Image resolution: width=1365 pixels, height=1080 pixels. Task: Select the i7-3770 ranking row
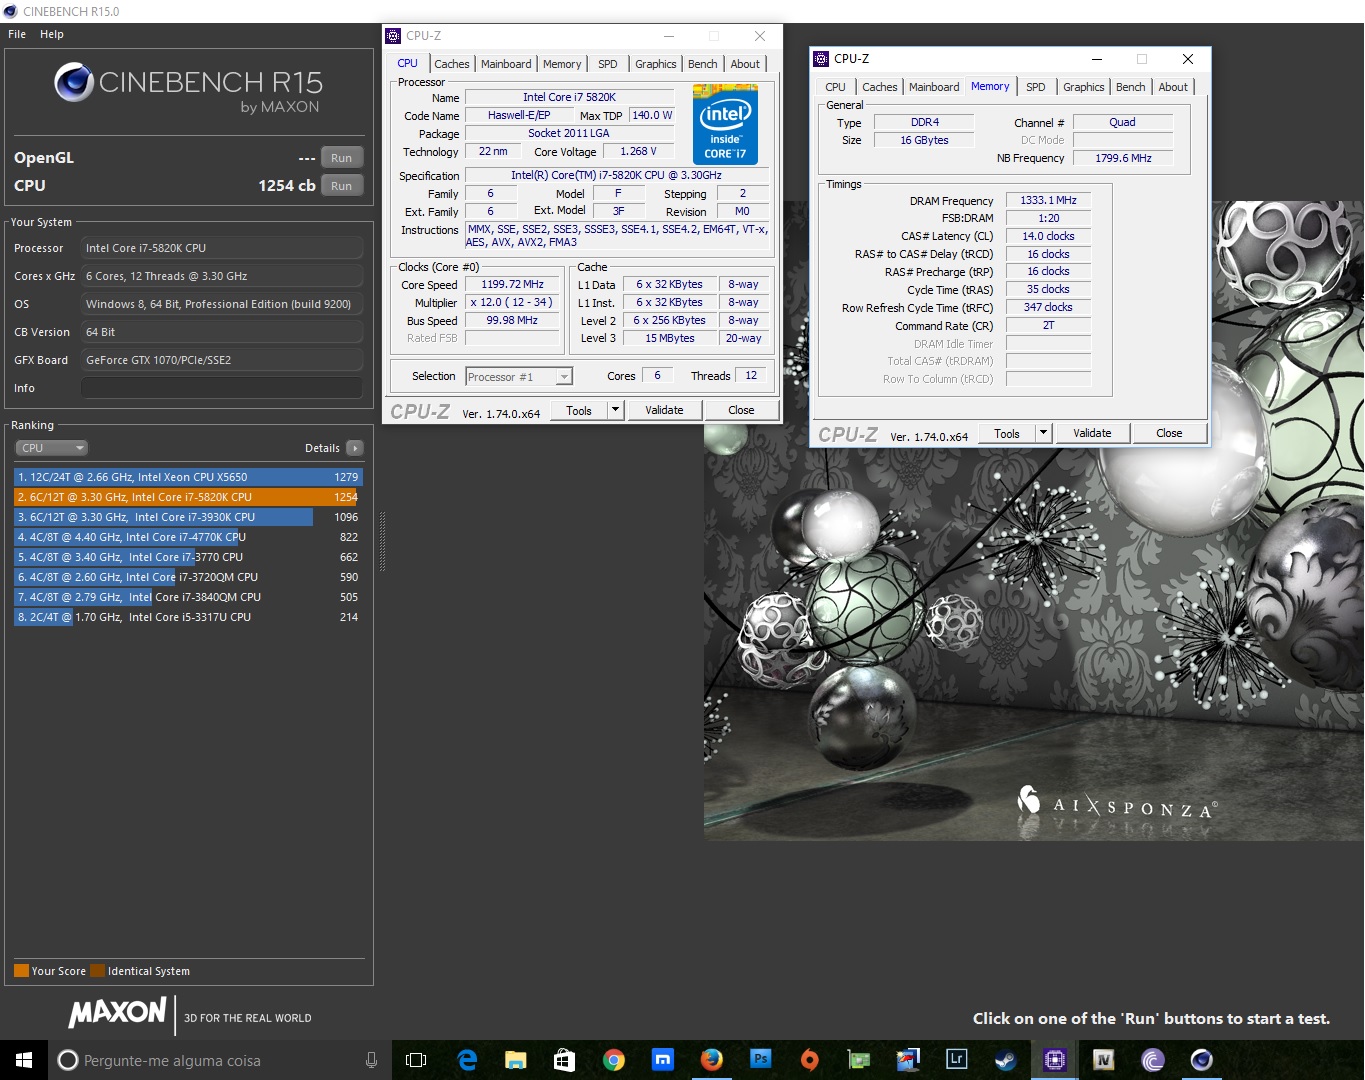coord(188,557)
